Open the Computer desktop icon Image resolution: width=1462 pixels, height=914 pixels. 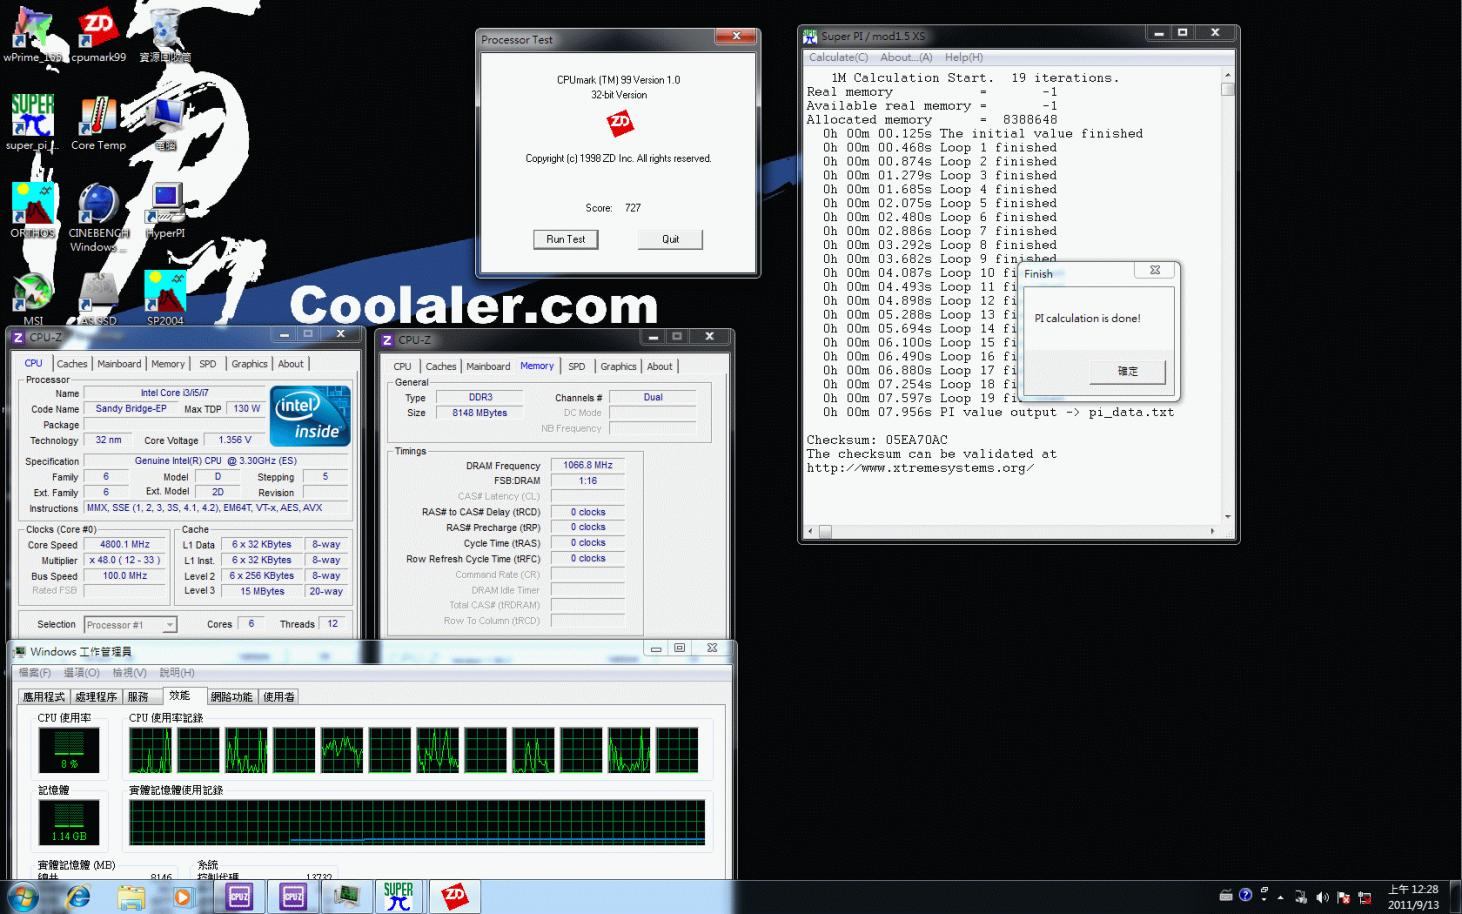(165, 122)
